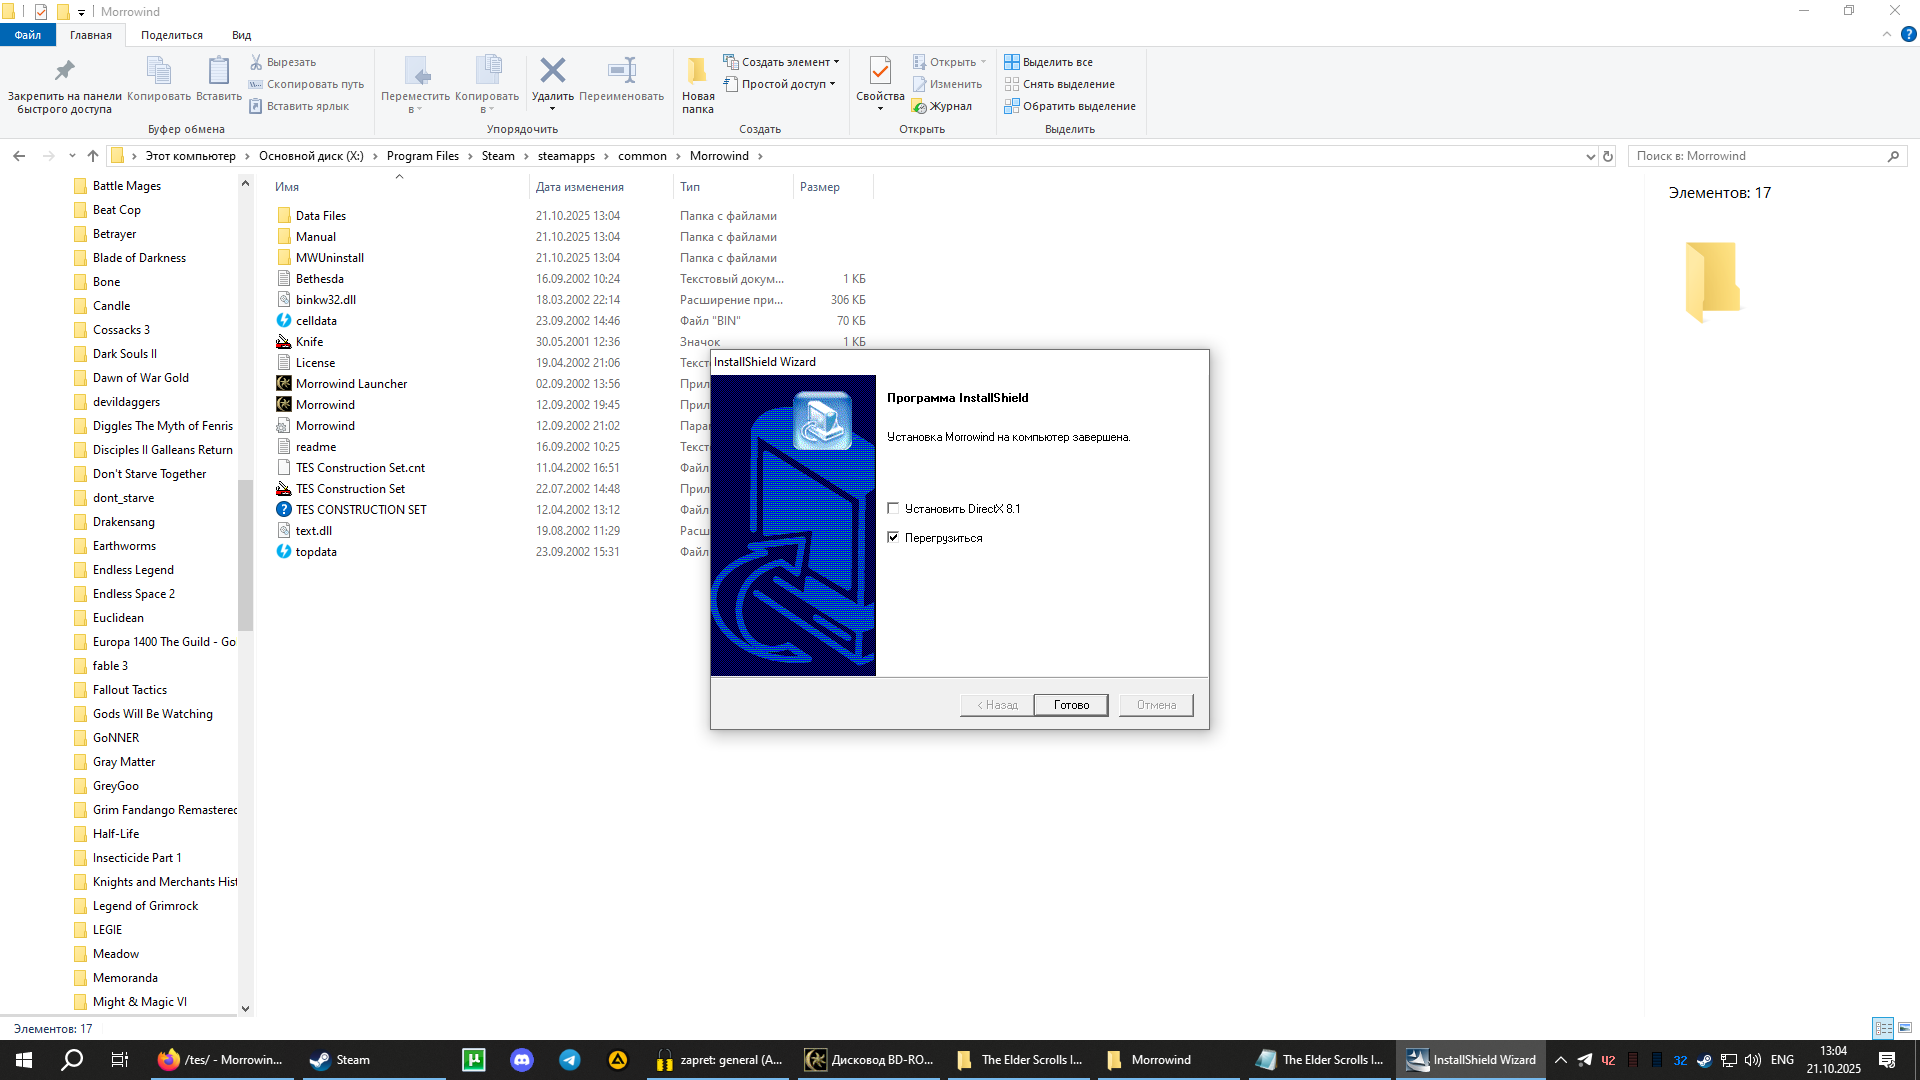Uncheck the Перегрузиться restart checkbox

point(893,538)
